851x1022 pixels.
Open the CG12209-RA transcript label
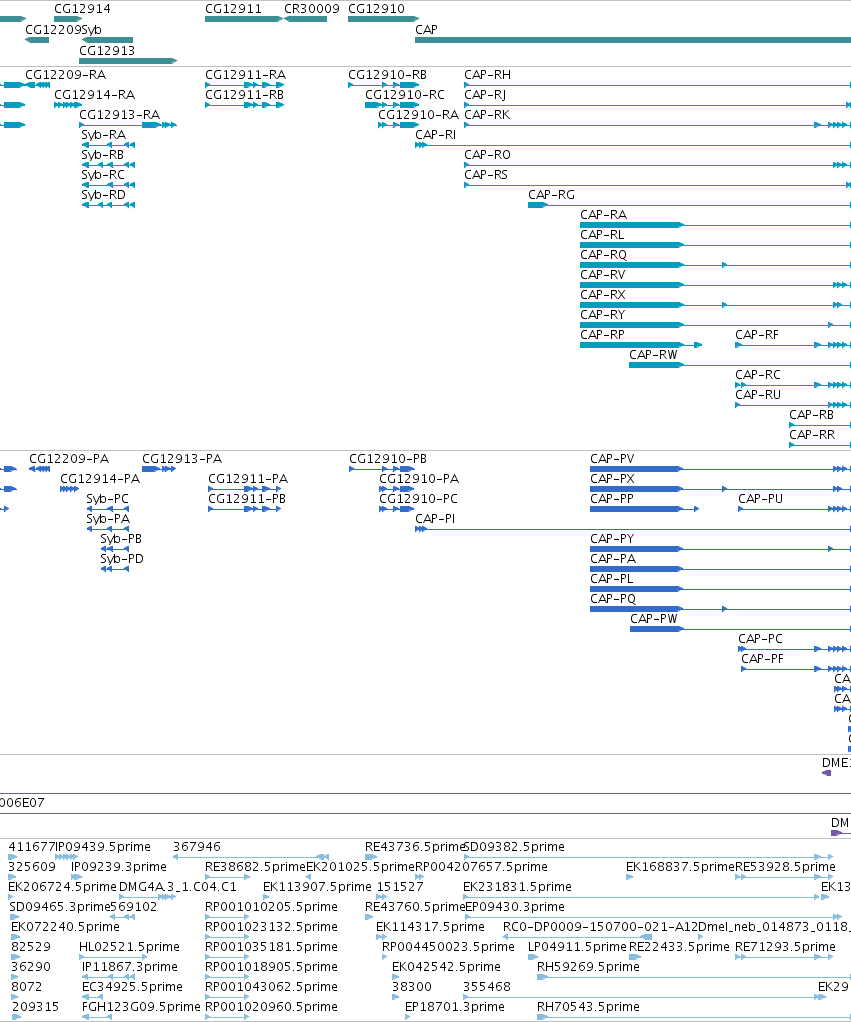[65, 74]
